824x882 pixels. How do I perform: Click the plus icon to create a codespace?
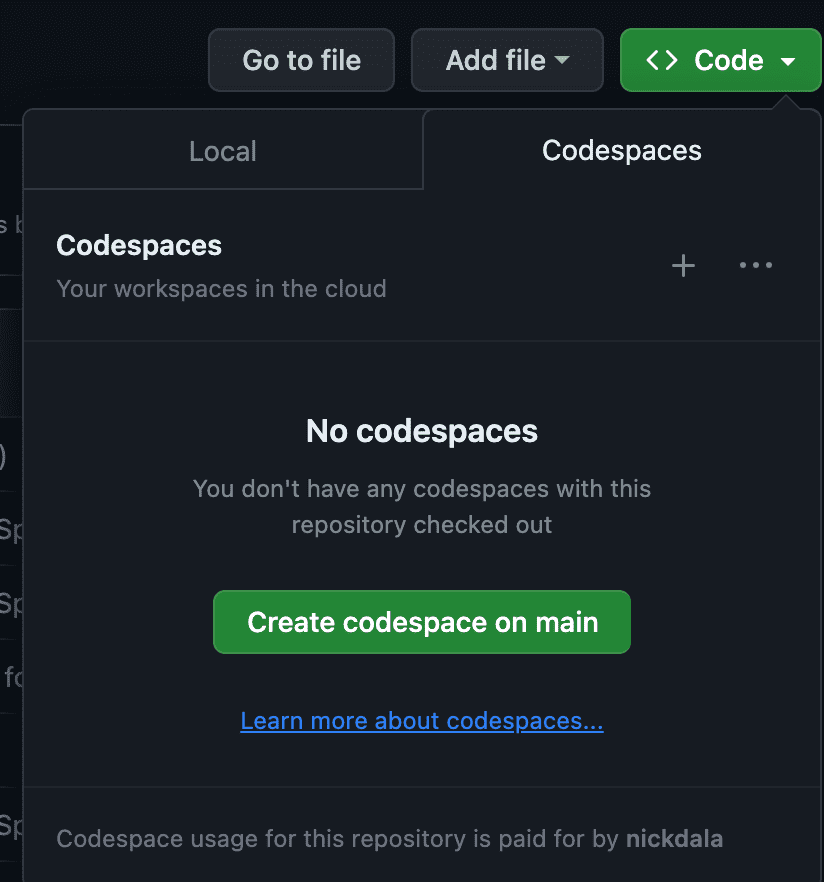pyautogui.click(x=683, y=266)
